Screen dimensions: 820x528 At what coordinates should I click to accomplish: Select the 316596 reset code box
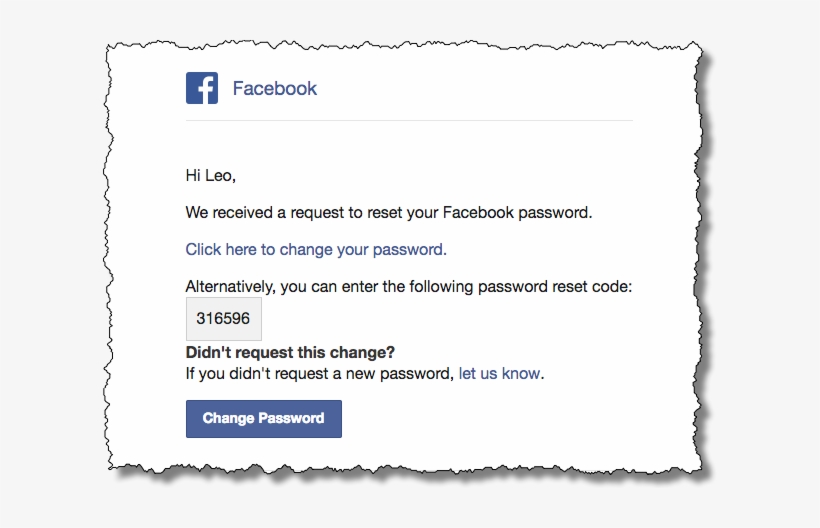224,318
